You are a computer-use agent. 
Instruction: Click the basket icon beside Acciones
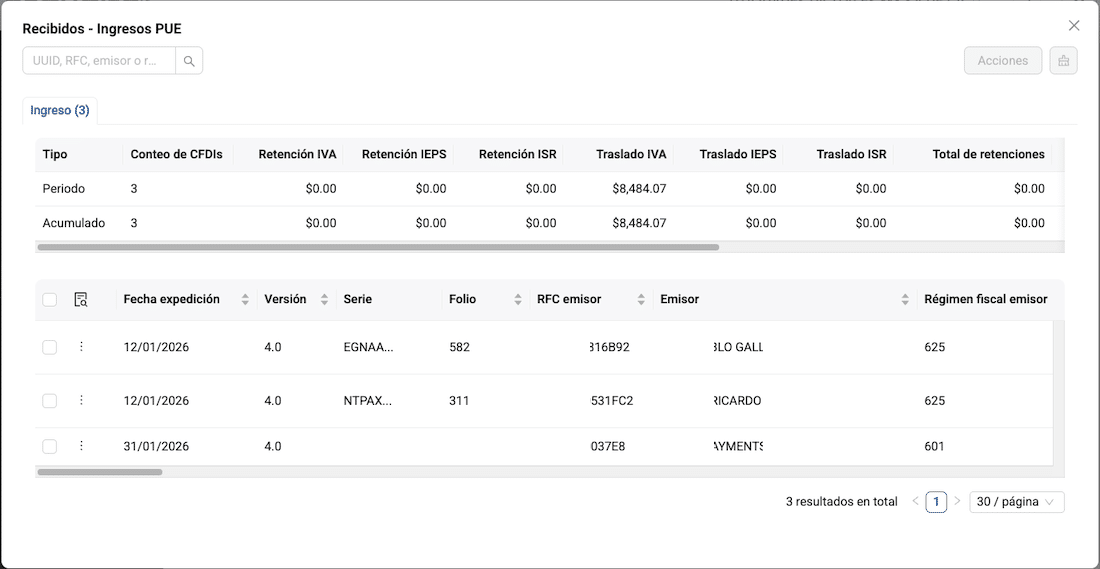point(1064,61)
